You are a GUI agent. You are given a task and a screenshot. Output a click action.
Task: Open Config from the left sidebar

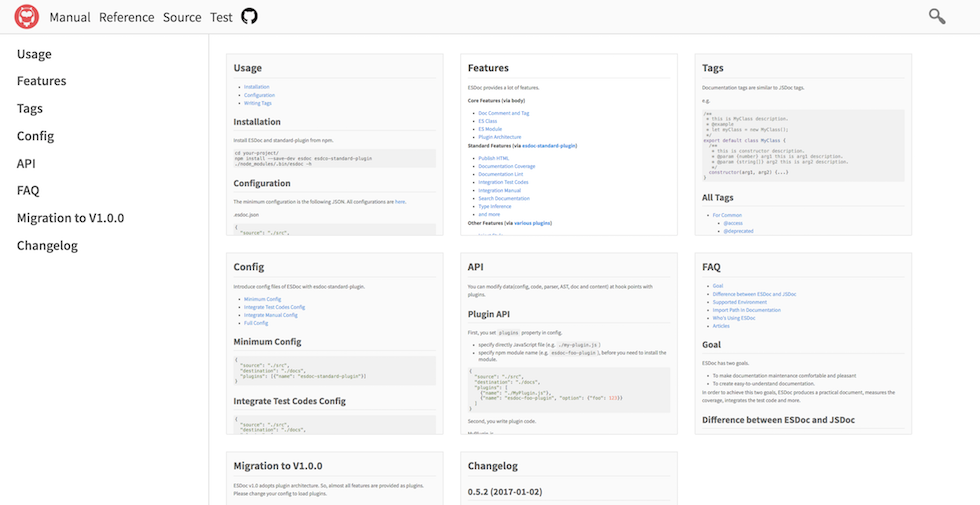pos(36,136)
